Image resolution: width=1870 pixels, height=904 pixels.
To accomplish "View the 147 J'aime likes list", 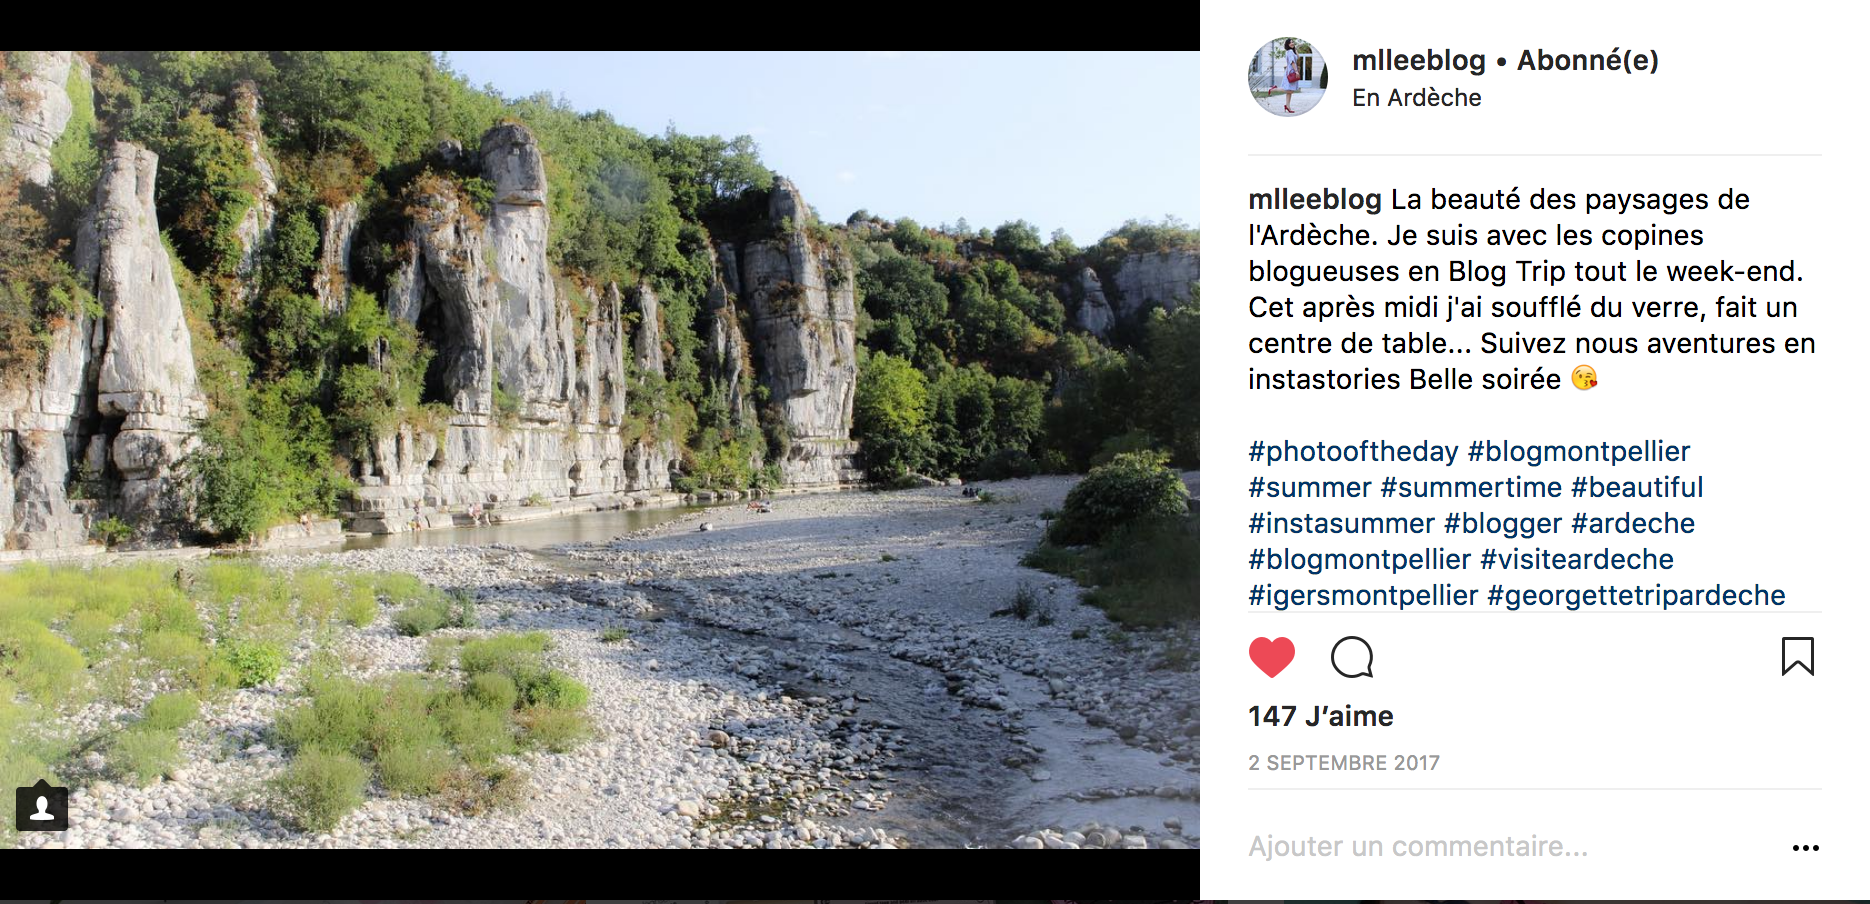I will pyautogui.click(x=1320, y=716).
